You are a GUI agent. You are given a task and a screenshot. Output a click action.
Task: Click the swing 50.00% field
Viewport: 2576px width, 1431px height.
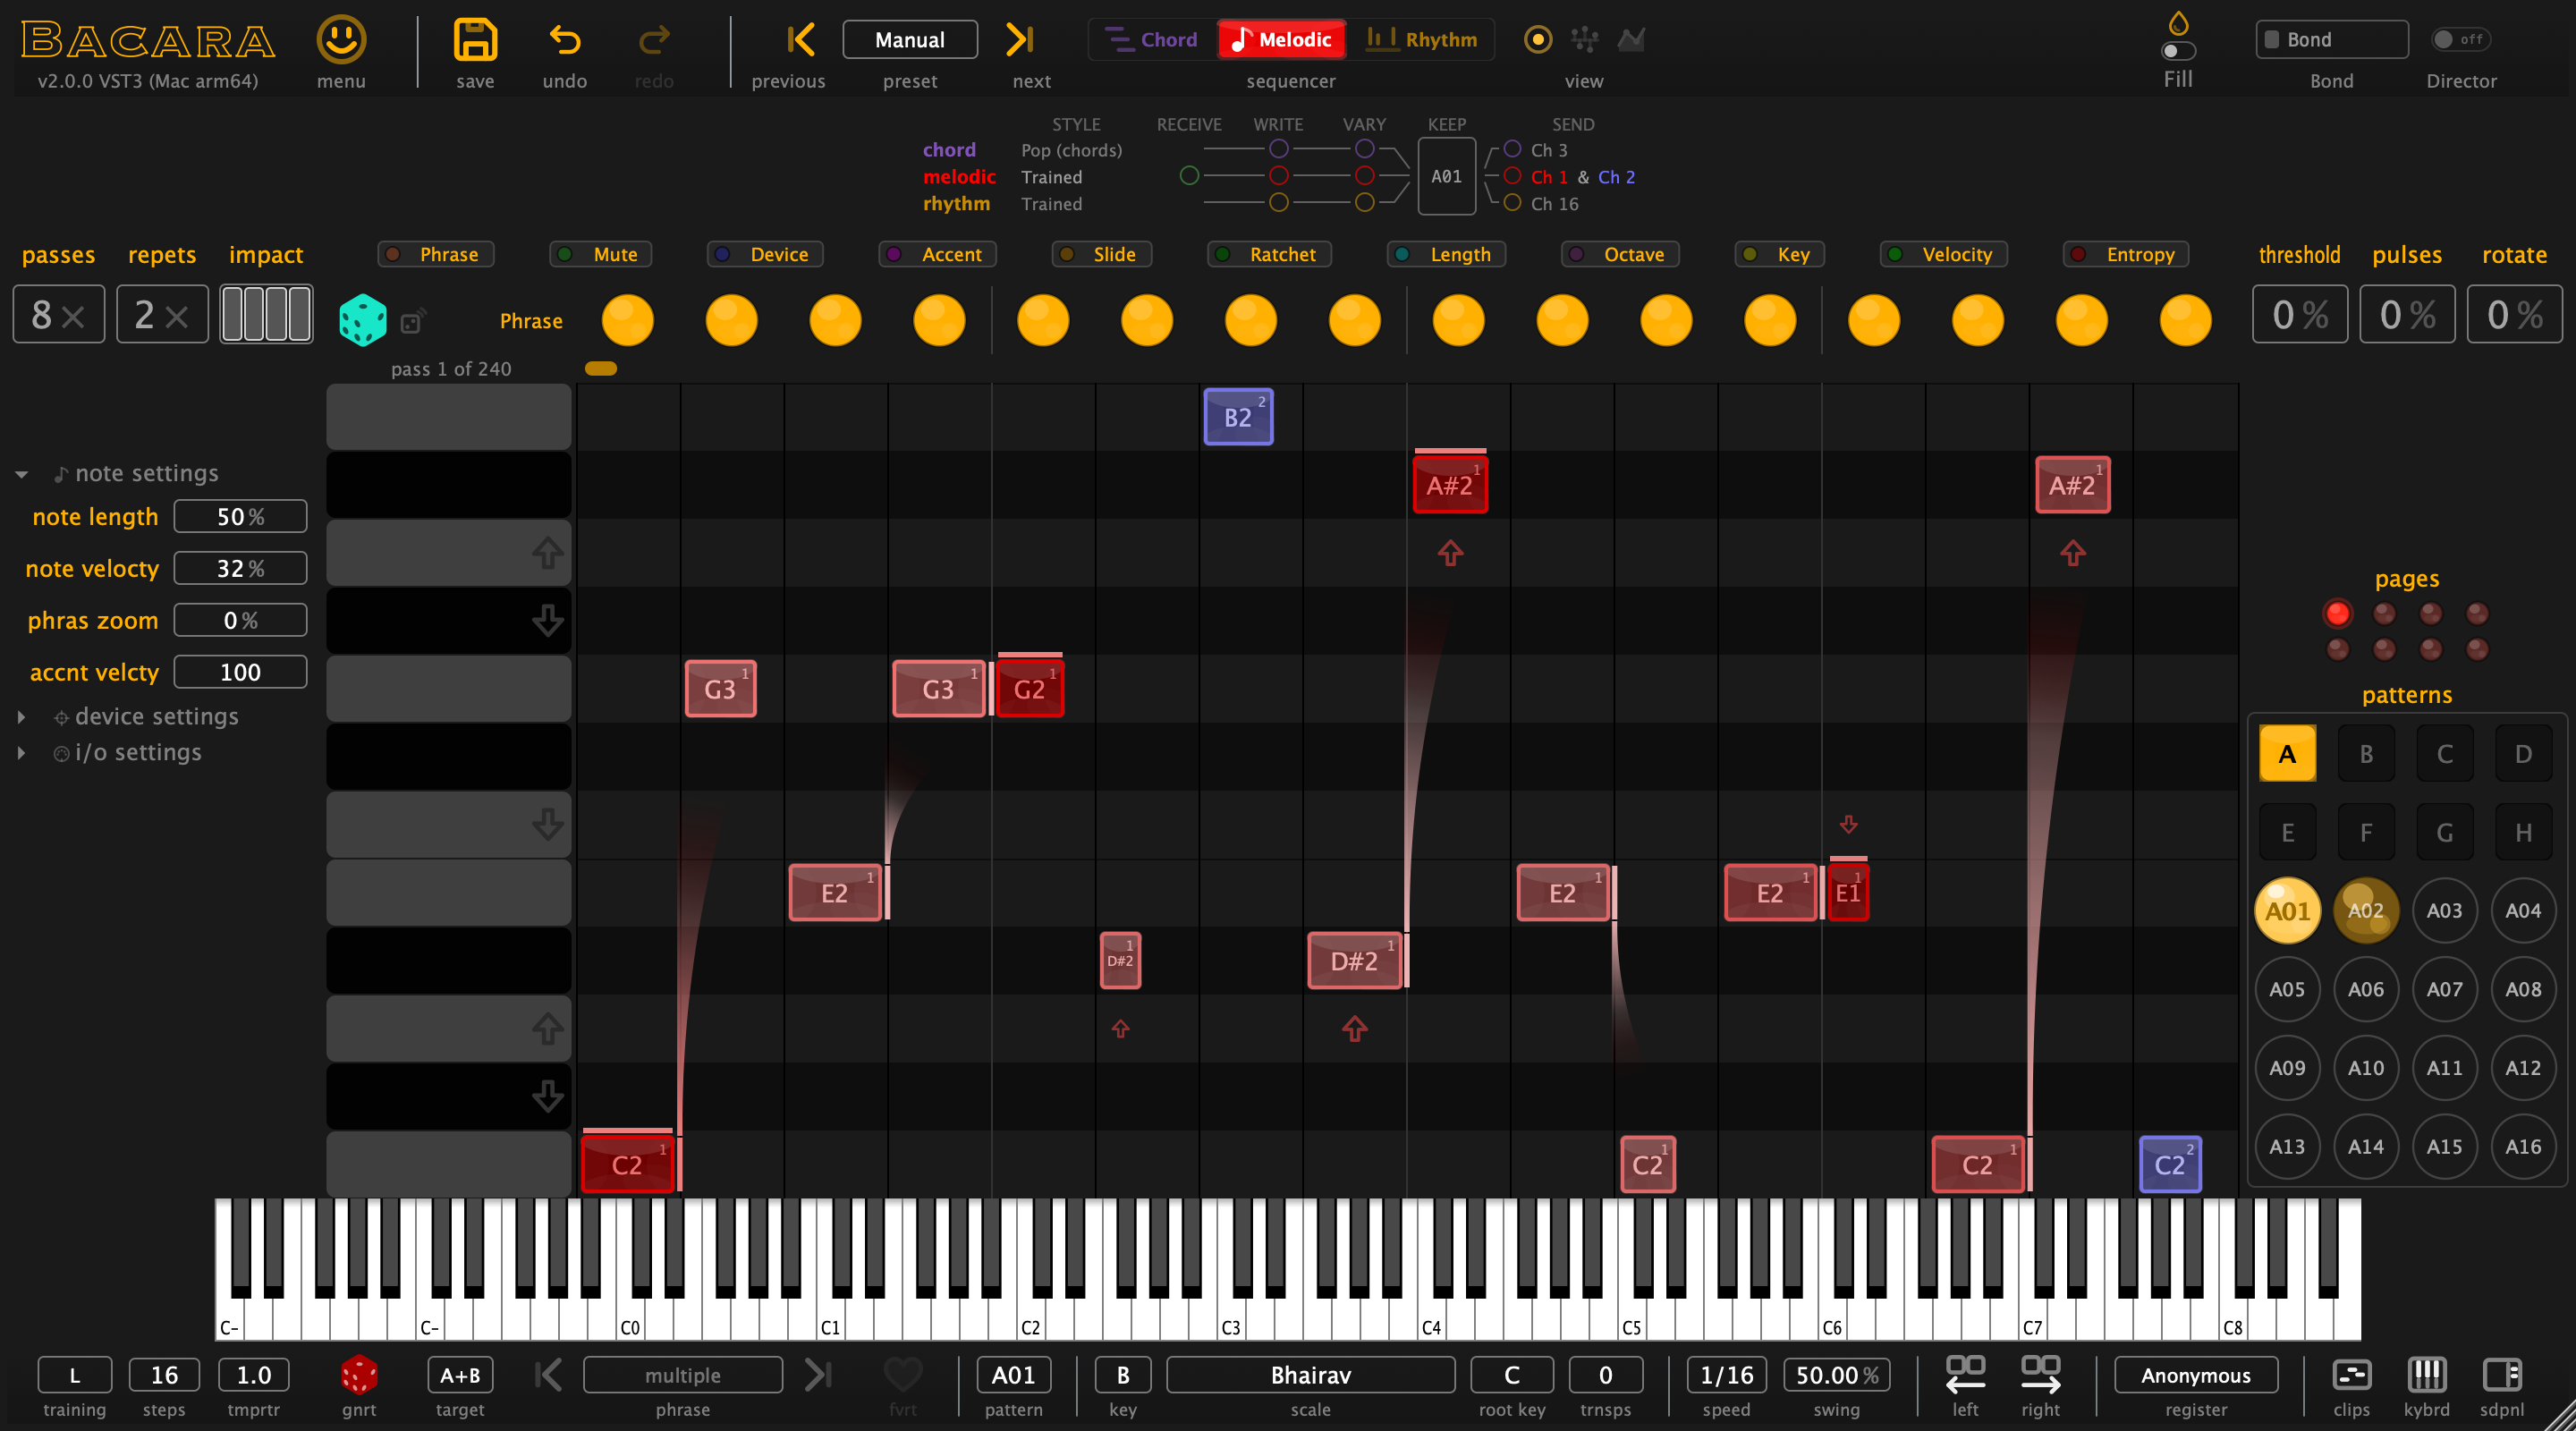(x=1836, y=1374)
